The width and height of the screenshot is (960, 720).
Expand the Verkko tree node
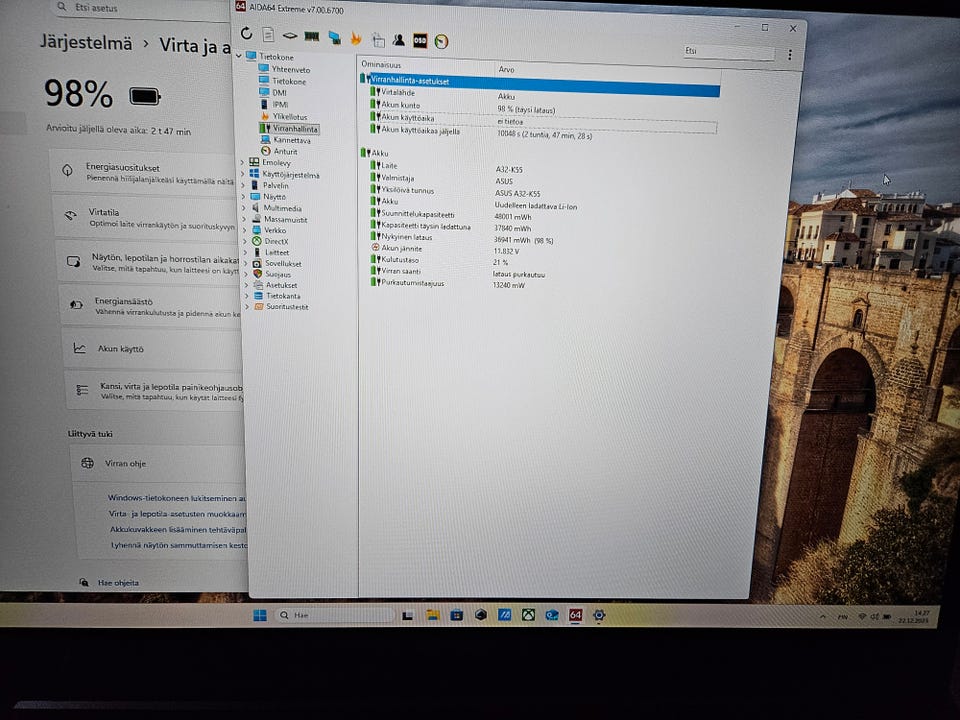[x=245, y=230]
